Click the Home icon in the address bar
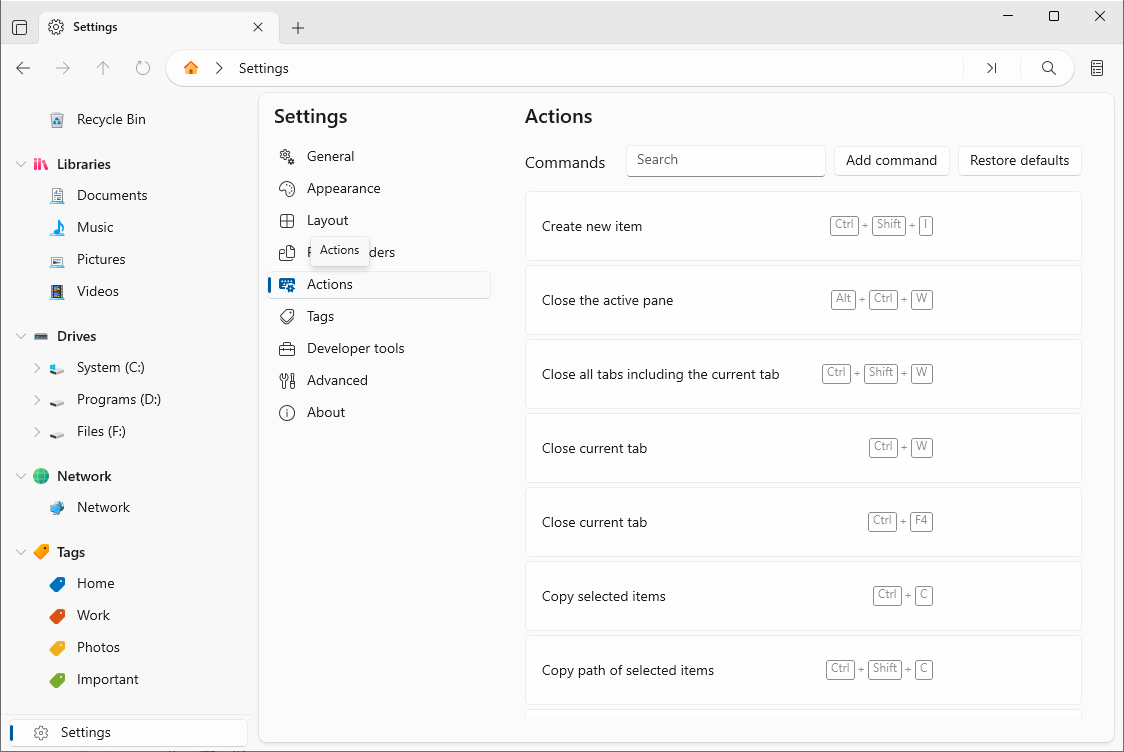Screen dimensions: 1124x752 191,68
